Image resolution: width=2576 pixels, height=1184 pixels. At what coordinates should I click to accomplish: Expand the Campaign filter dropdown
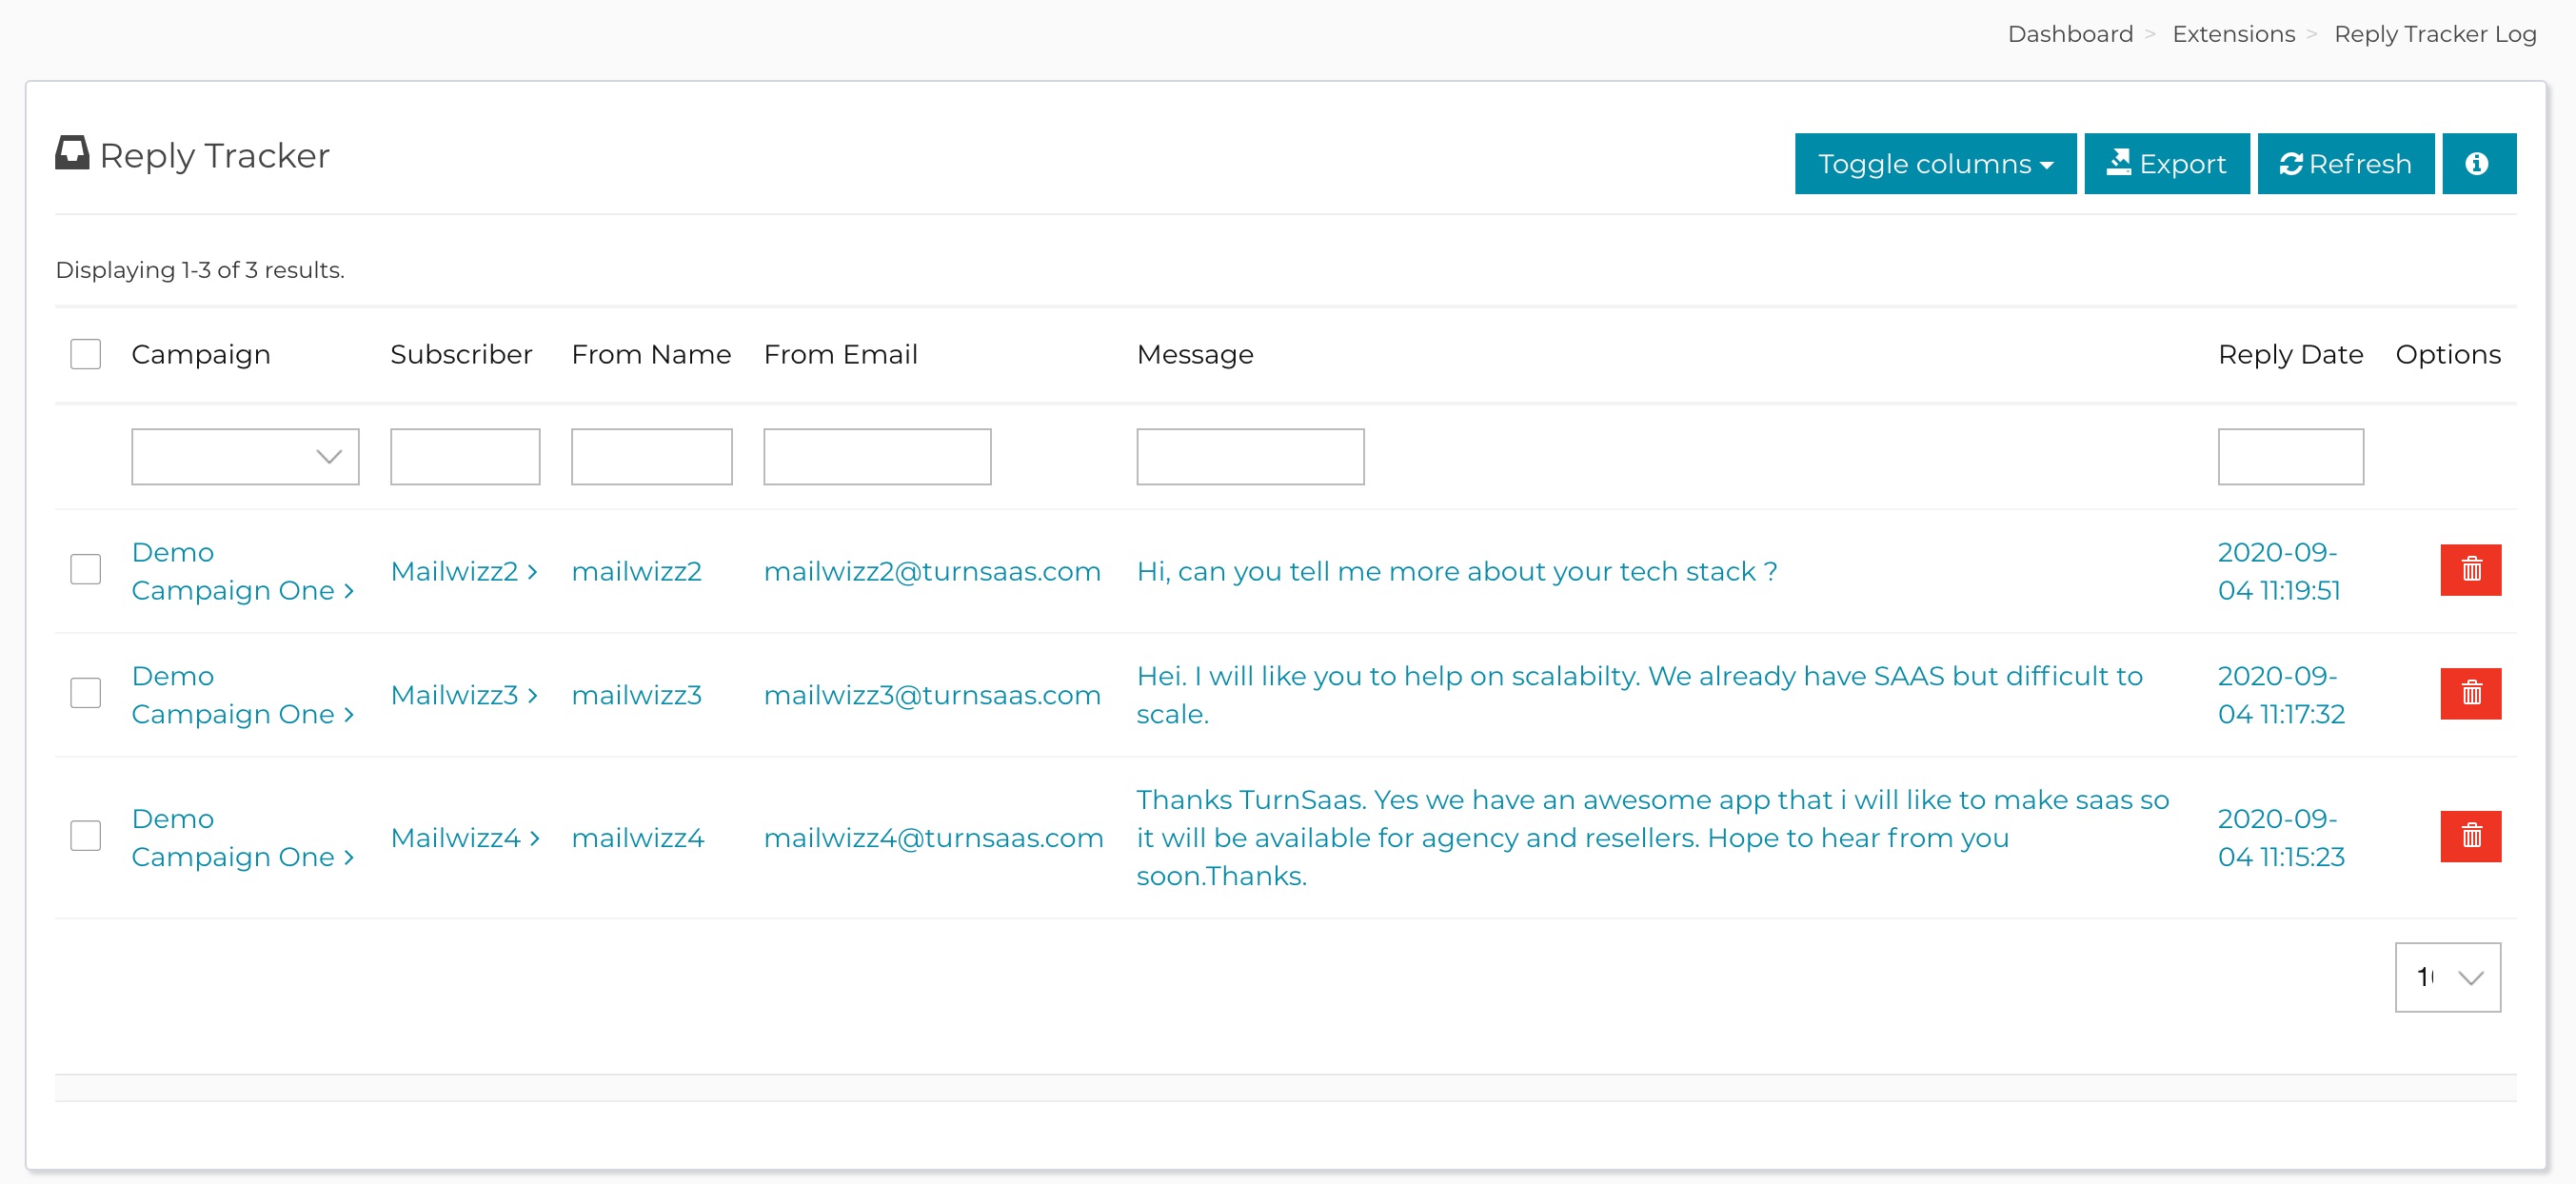pos(245,457)
